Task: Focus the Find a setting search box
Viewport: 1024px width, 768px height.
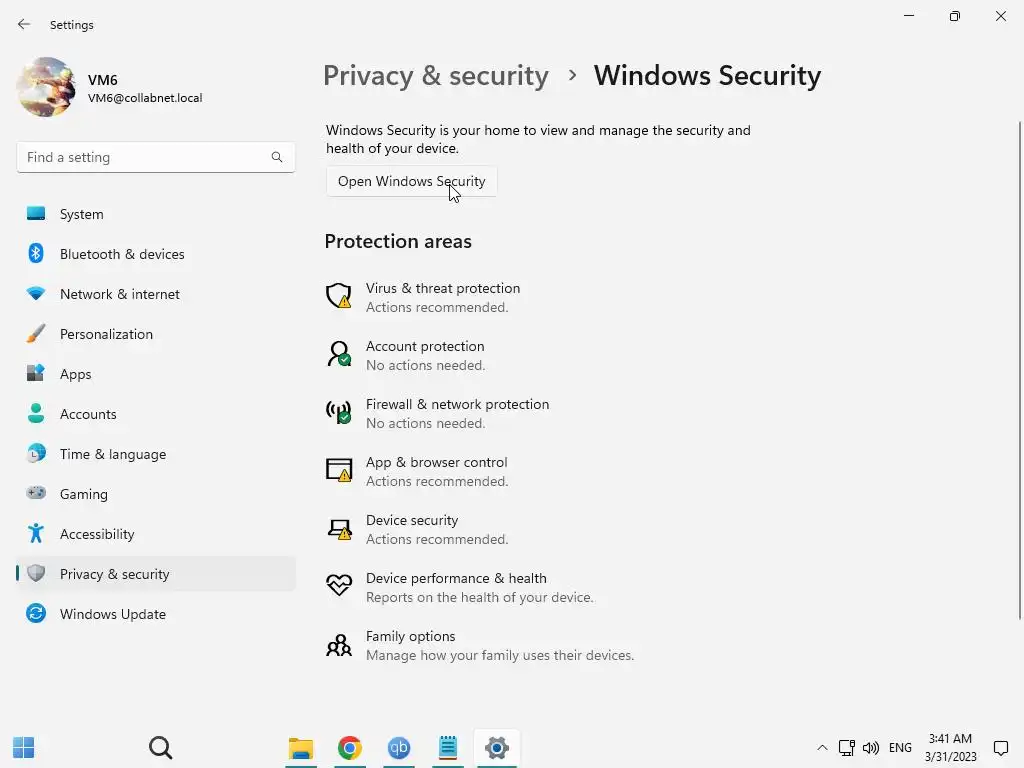Action: coord(145,157)
